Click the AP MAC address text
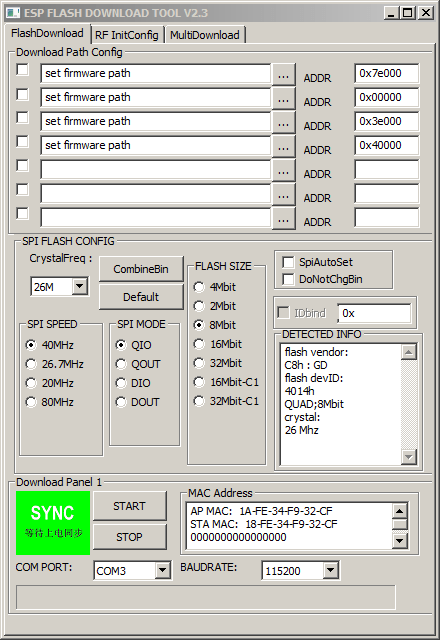Image resolution: width=440 pixels, height=640 pixels. pyautogui.click(x=261, y=511)
